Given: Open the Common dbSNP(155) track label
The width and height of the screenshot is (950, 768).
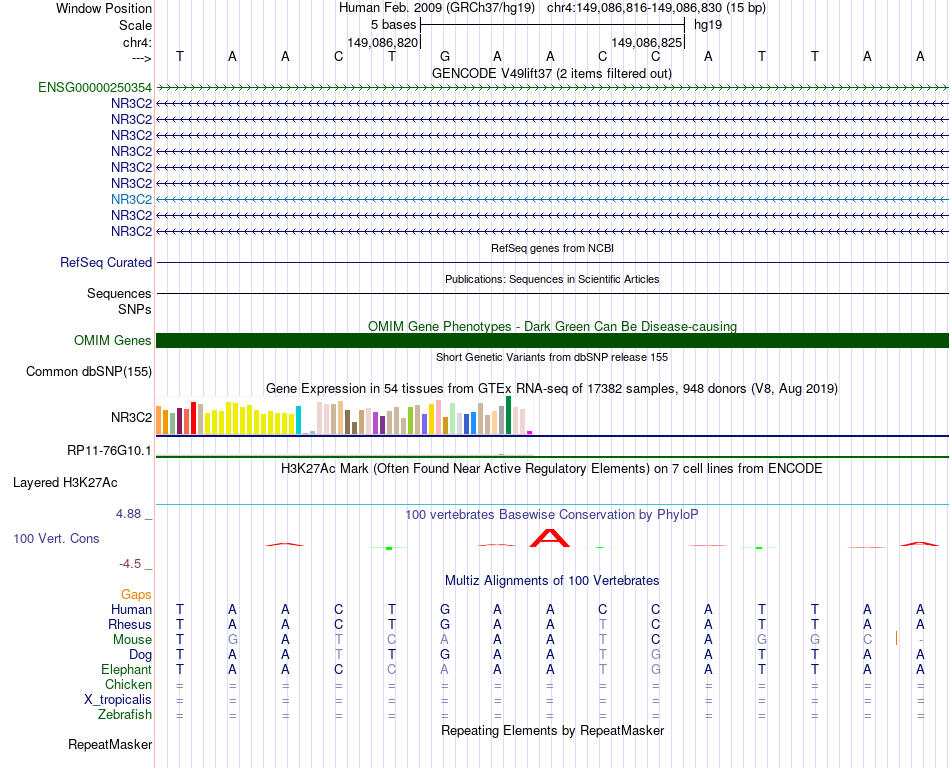Looking at the screenshot, I should (x=89, y=371).
